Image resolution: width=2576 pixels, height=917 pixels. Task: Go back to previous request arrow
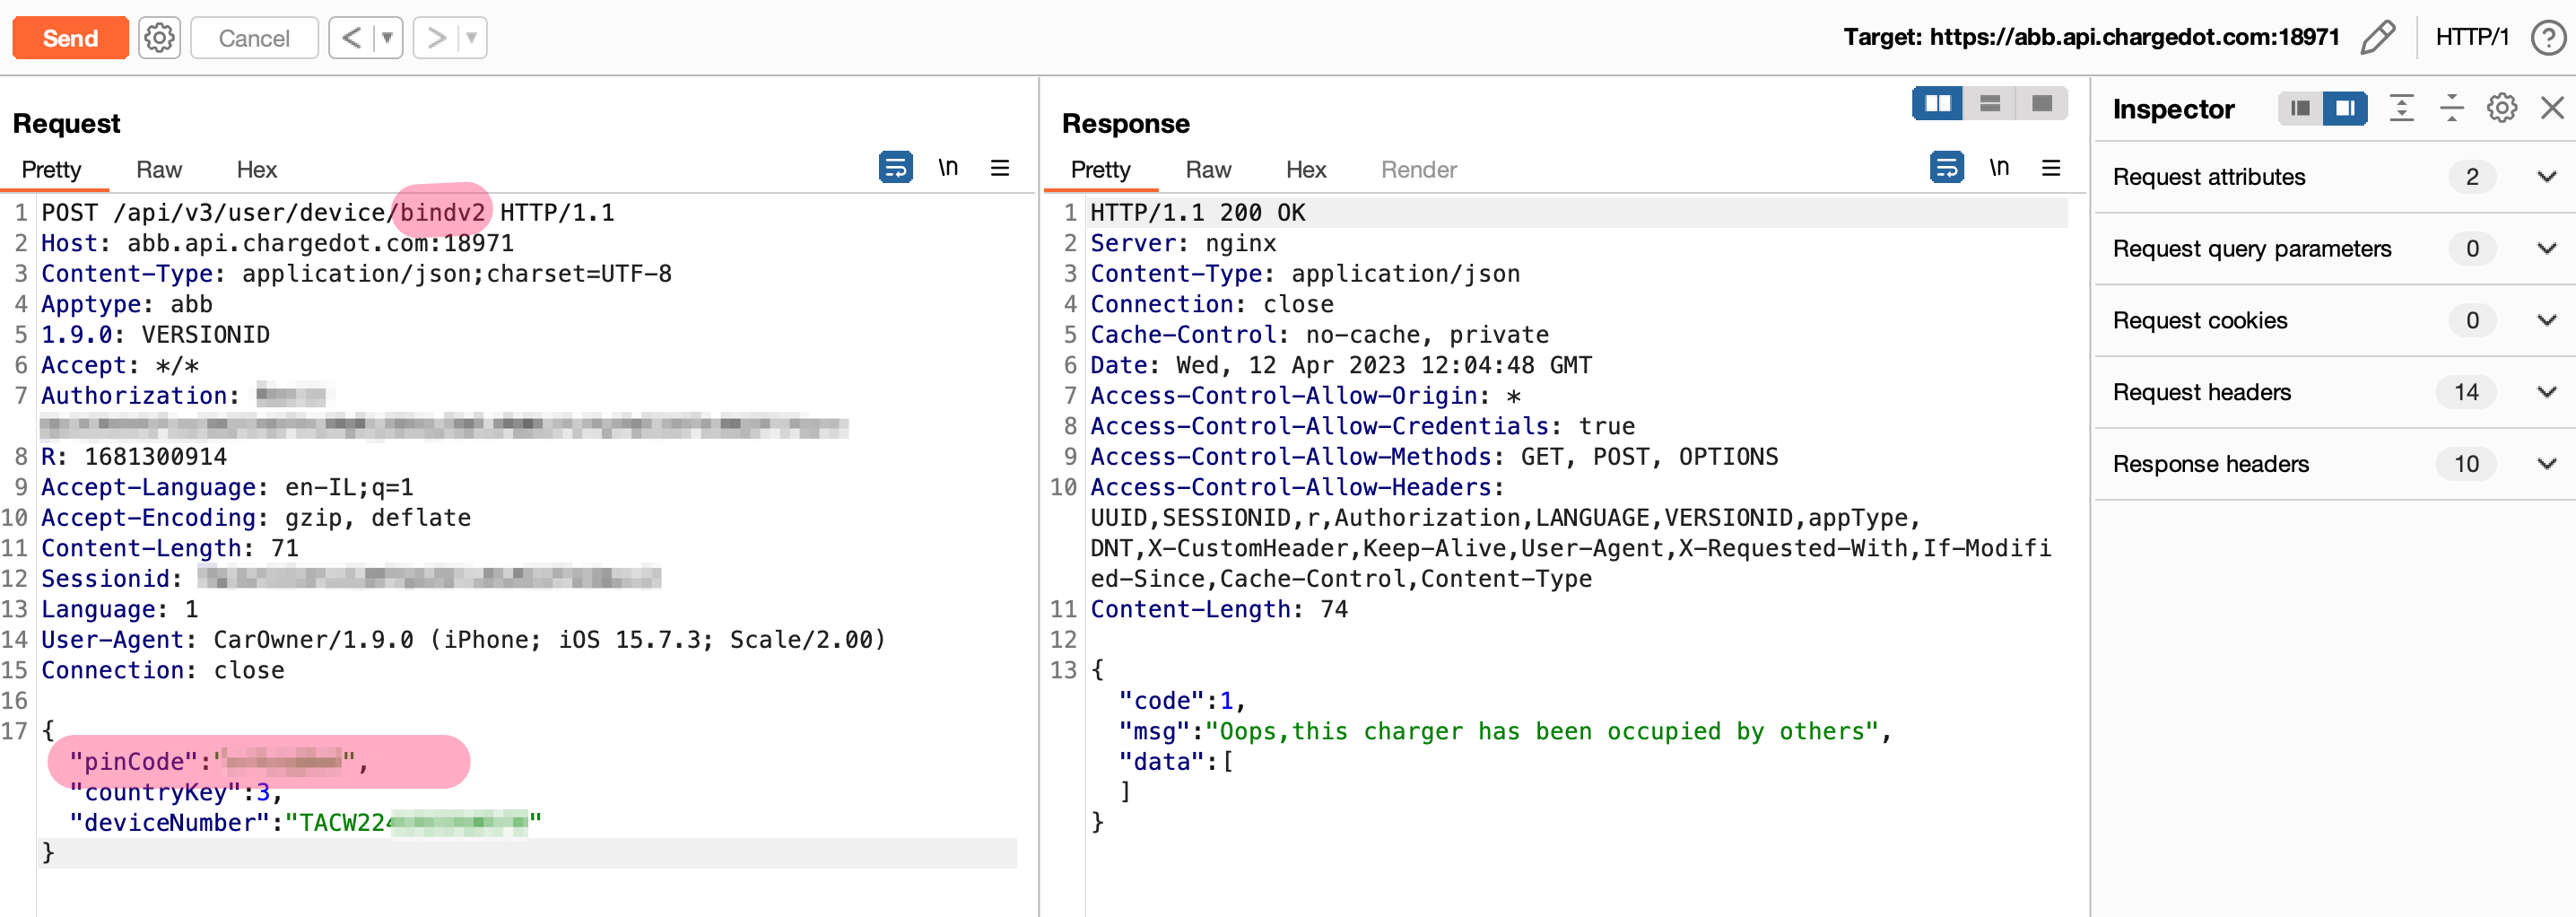(x=351, y=38)
